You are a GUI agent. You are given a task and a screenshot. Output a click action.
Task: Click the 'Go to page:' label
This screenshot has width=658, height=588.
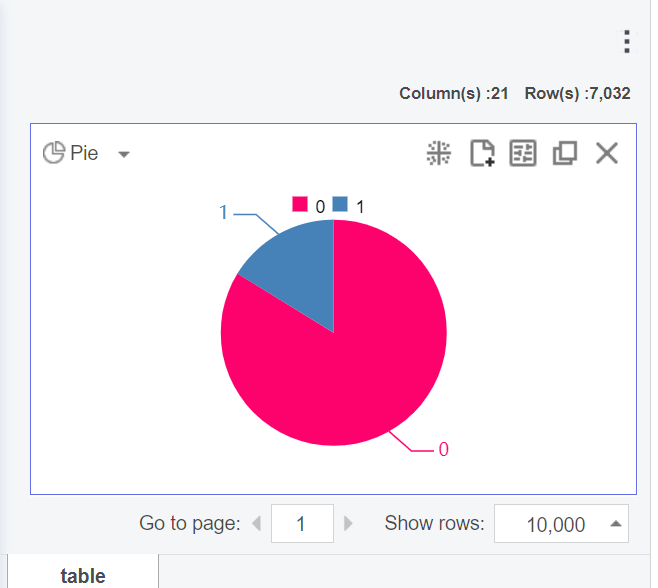(190, 523)
